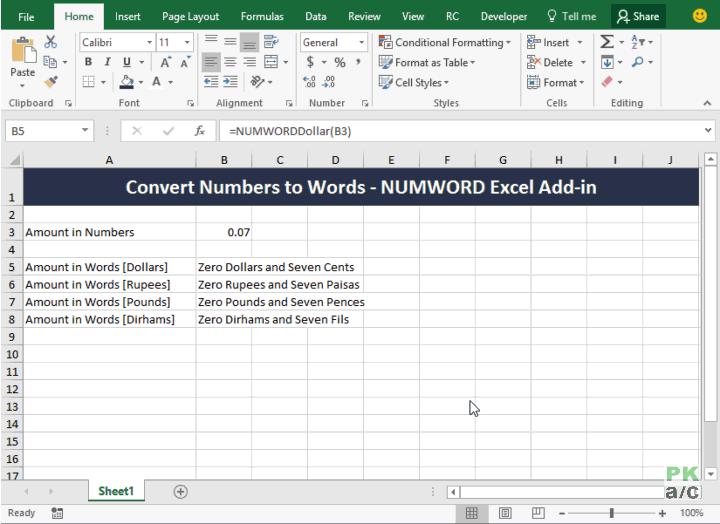The width and height of the screenshot is (720, 524).
Task: Switch to Normal view
Action: (x=472, y=513)
